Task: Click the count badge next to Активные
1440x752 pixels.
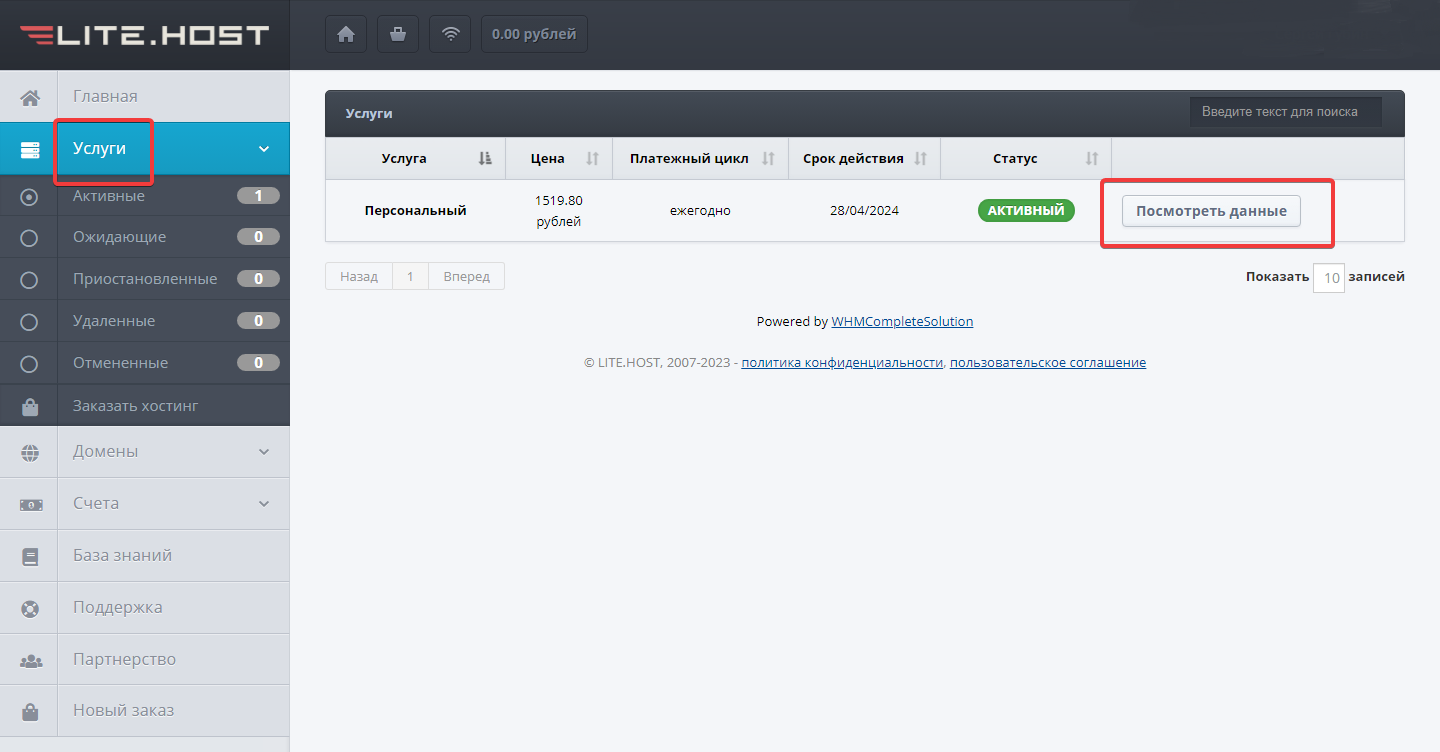Action: click(258, 196)
